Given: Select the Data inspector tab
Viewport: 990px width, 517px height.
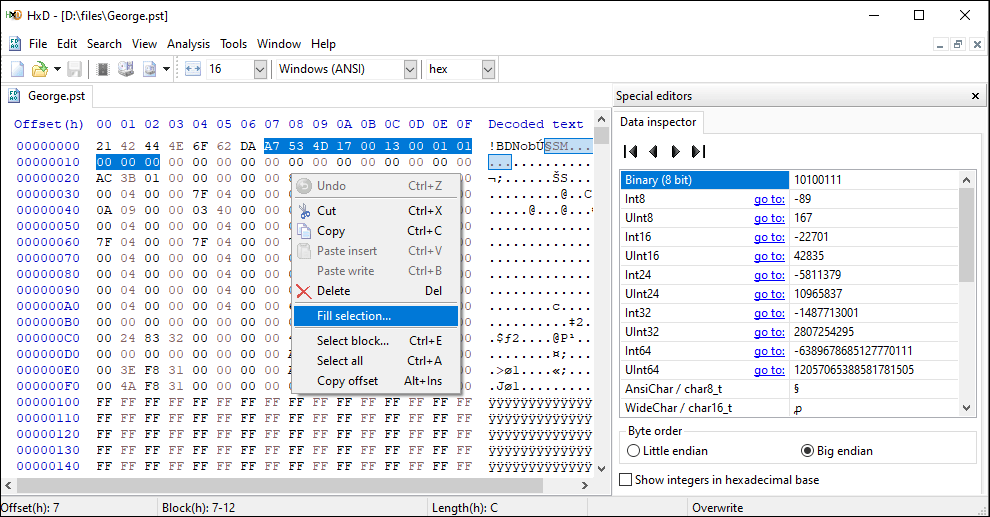Looking at the screenshot, I should 658,122.
